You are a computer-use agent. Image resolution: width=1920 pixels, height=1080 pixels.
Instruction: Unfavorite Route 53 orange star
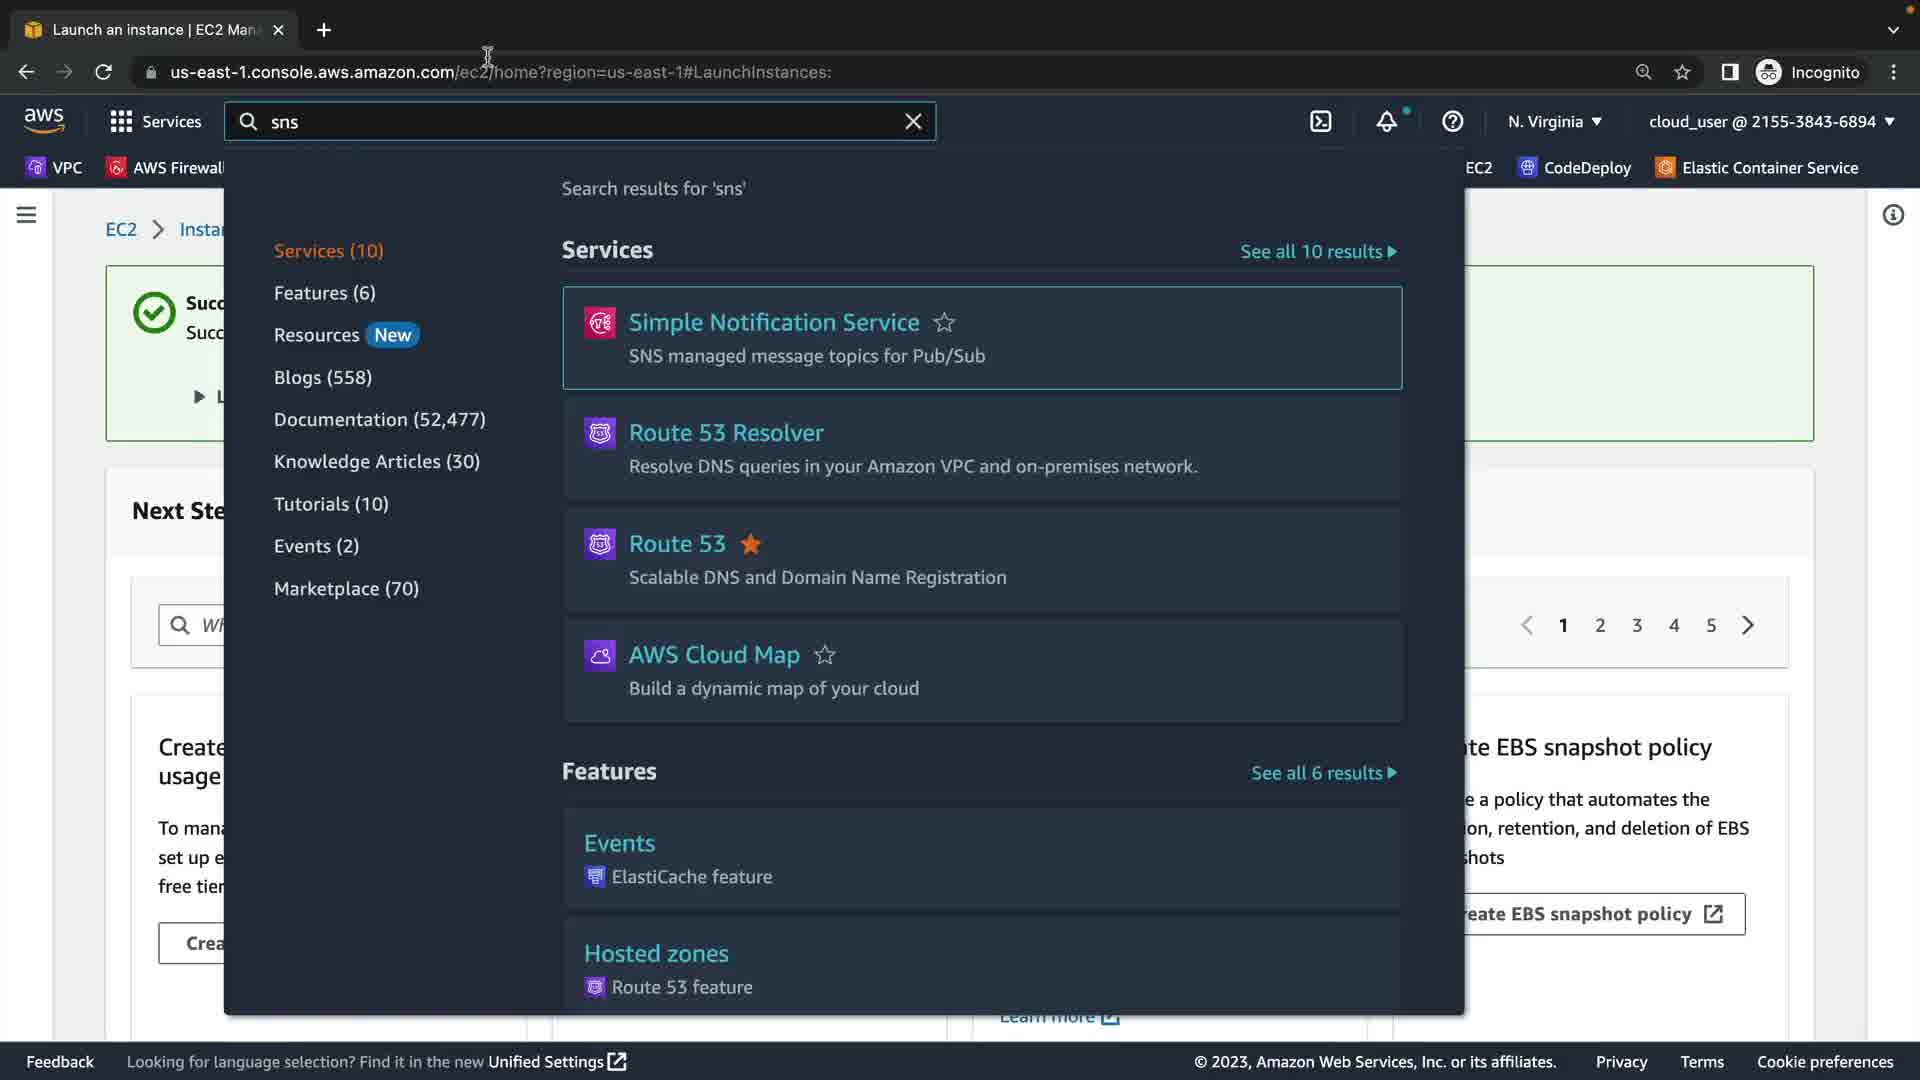tap(750, 544)
